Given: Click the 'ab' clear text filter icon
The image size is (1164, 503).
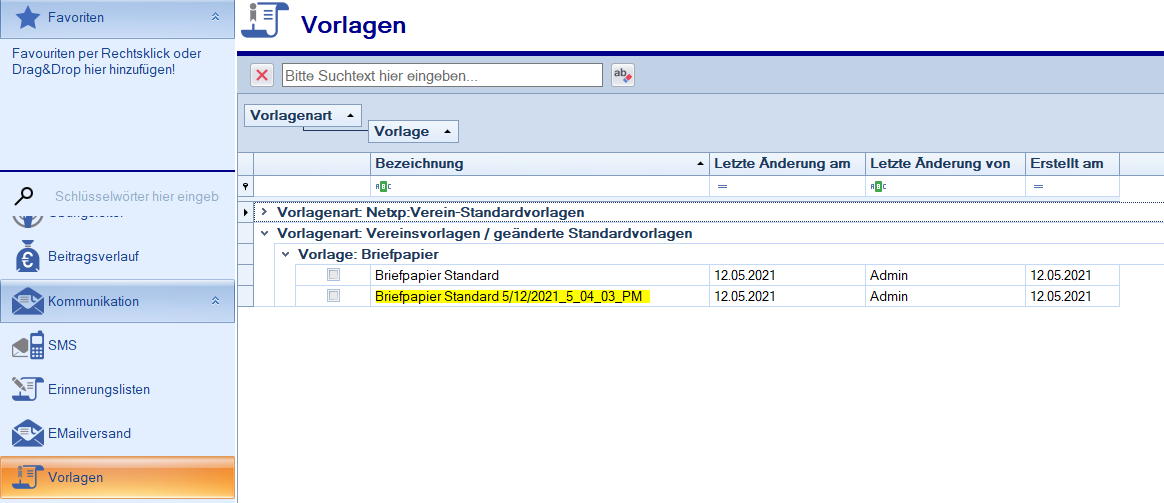Looking at the screenshot, I should [623, 75].
